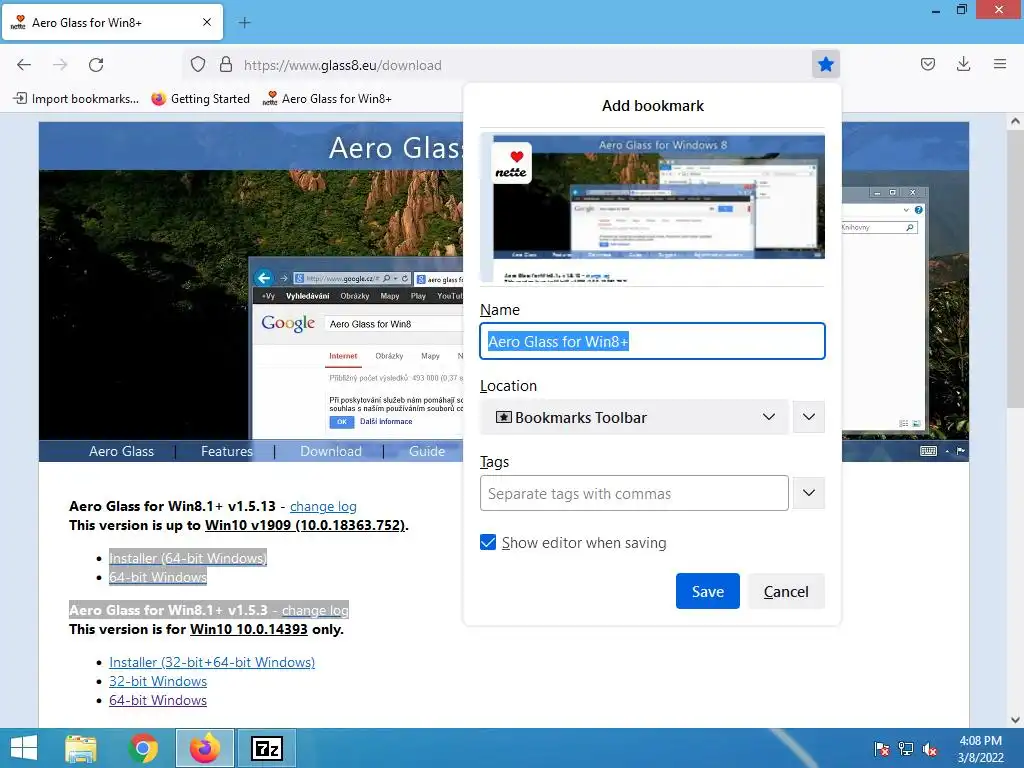The height and width of the screenshot is (768, 1024).
Task: Show the Downloads panel
Action: pos(963,64)
